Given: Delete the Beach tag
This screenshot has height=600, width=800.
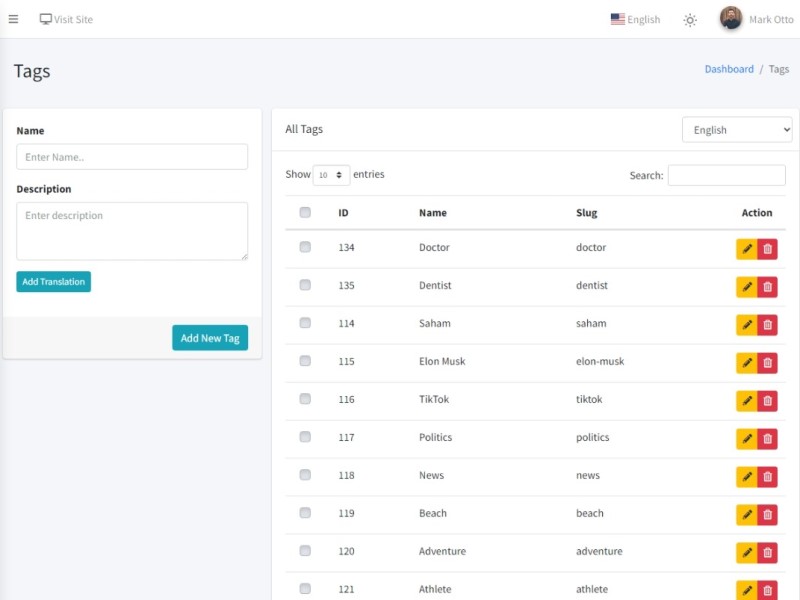Looking at the screenshot, I should (768, 515).
